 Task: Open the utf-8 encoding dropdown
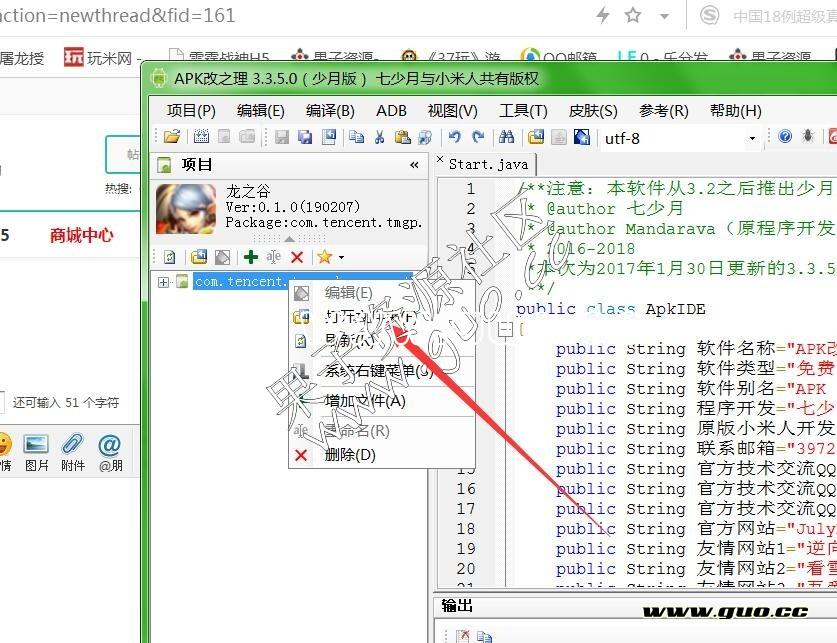tap(752, 138)
